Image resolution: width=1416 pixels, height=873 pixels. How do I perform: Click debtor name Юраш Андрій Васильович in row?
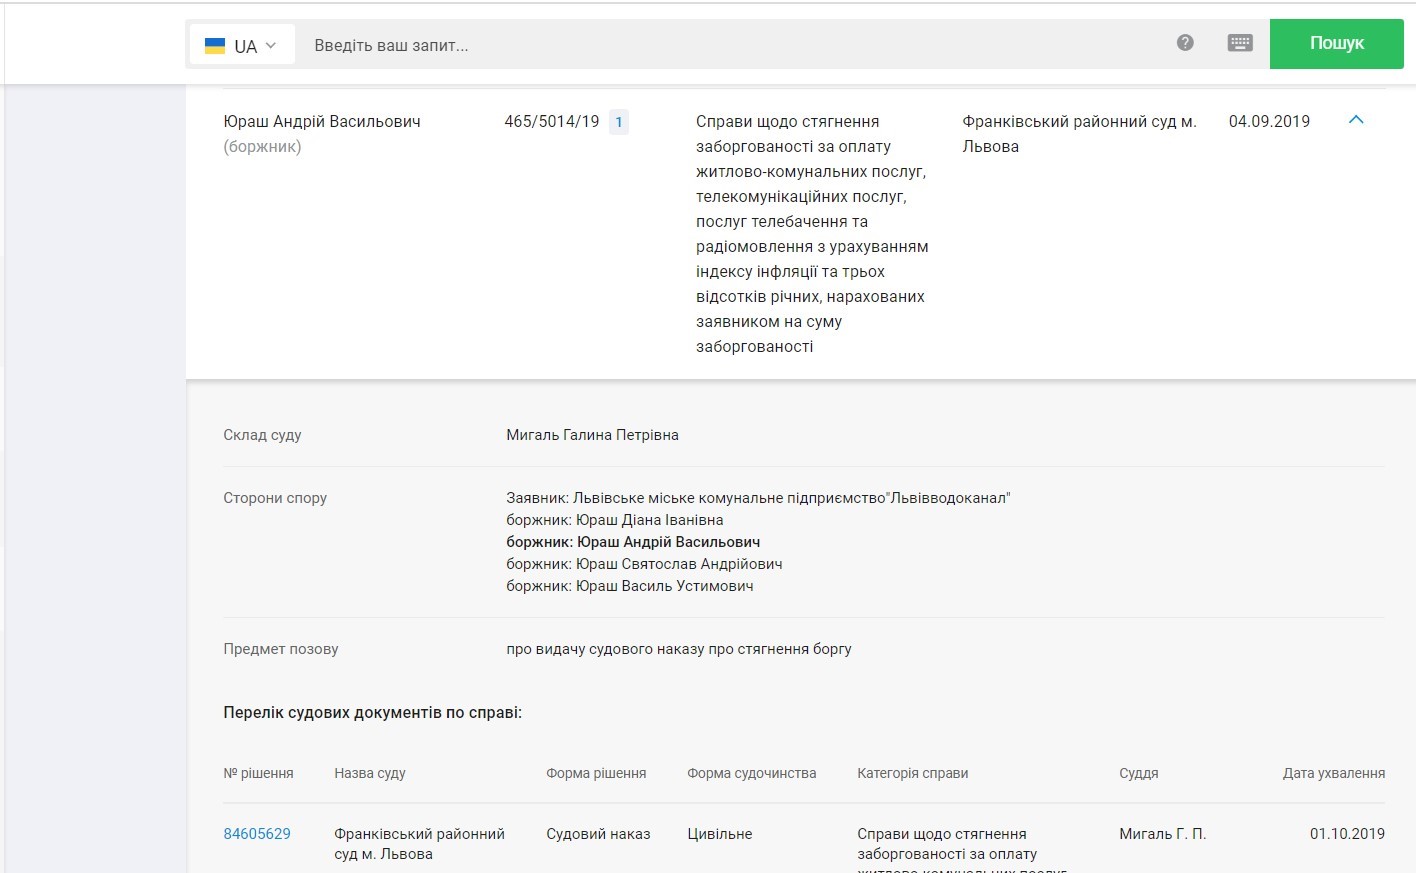(321, 122)
